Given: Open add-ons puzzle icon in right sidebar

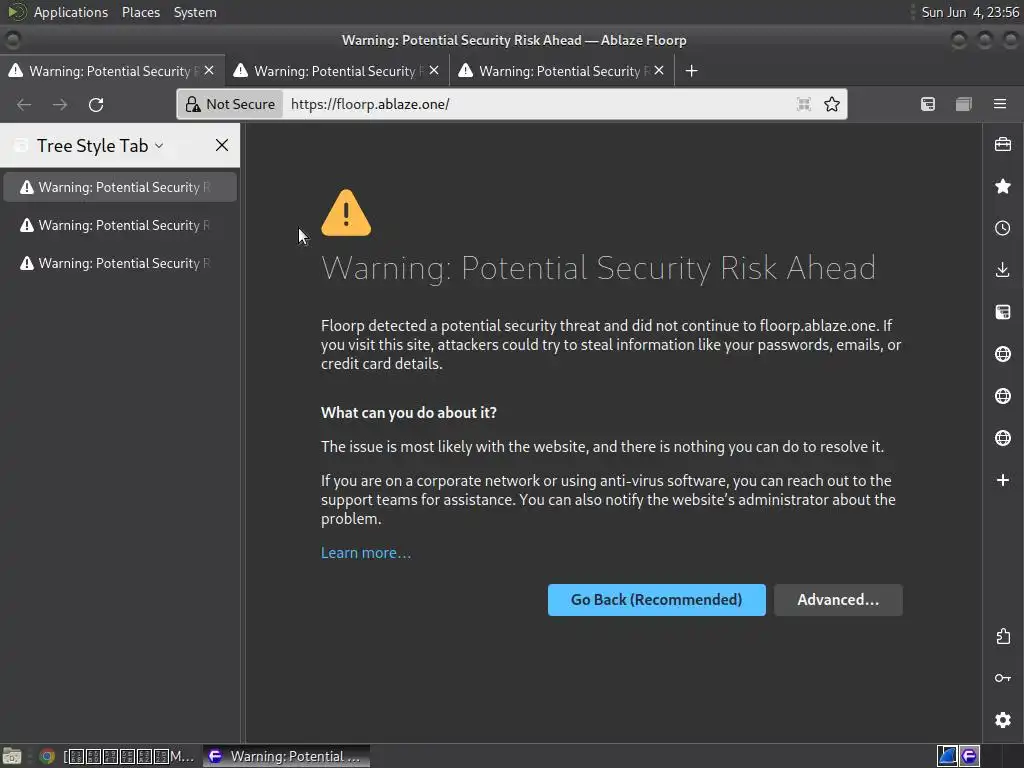Looking at the screenshot, I should pyautogui.click(x=1003, y=636).
